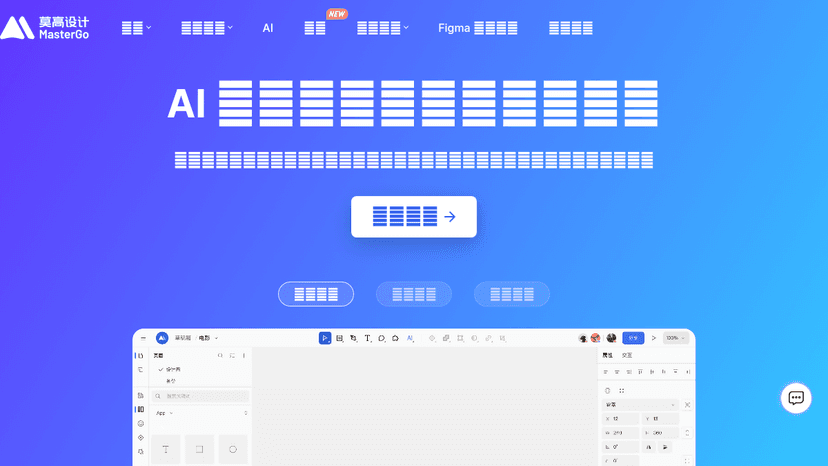Open the hamburger menu in the editor preview
Viewport: 828px width, 466px height.
pos(143,338)
